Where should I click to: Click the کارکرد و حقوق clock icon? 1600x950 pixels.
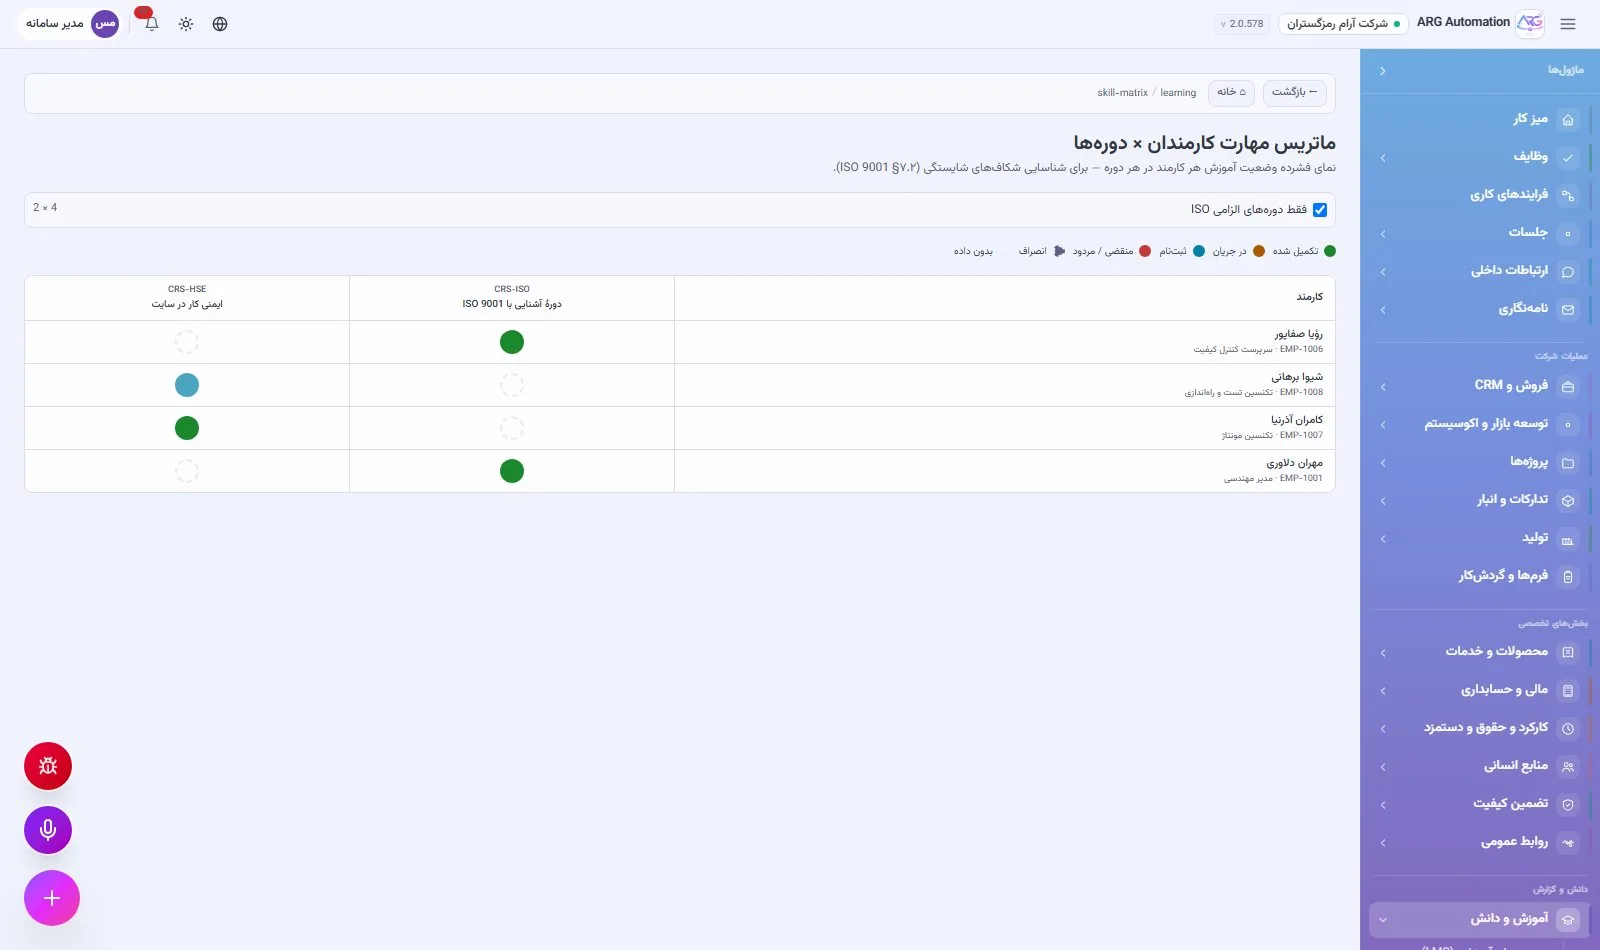[x=1568, y=729]
